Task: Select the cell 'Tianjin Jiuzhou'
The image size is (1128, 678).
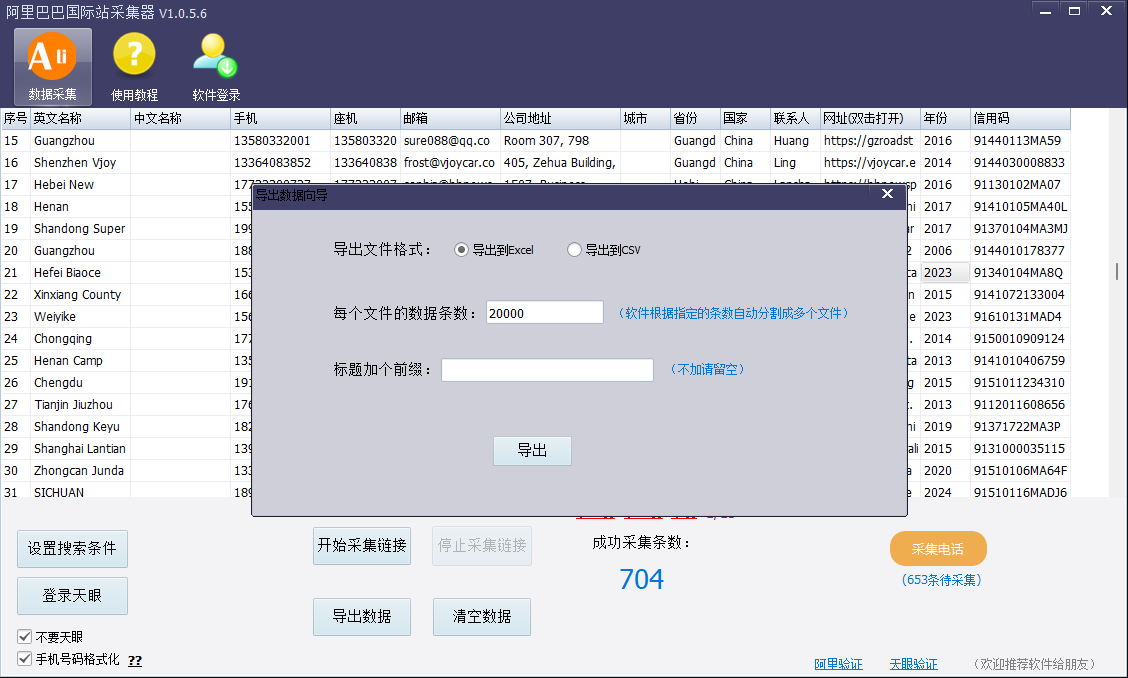Action: (x=81, y=404)
